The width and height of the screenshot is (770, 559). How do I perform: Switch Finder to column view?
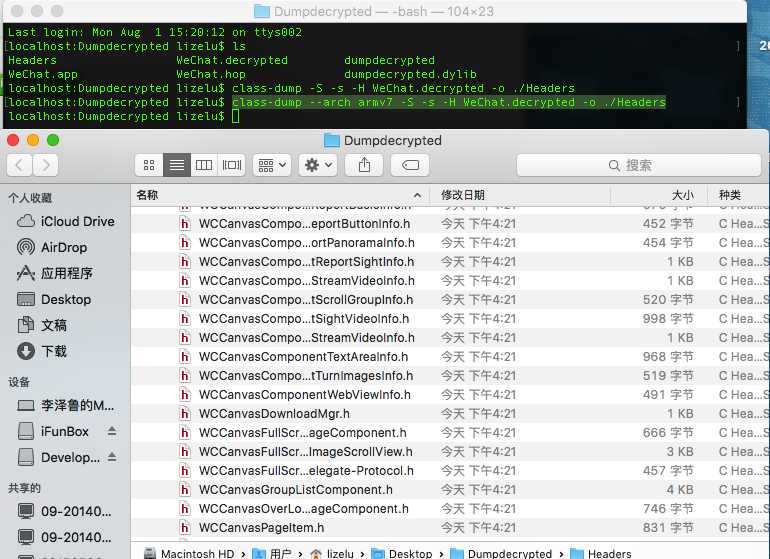tap(204, 165)
